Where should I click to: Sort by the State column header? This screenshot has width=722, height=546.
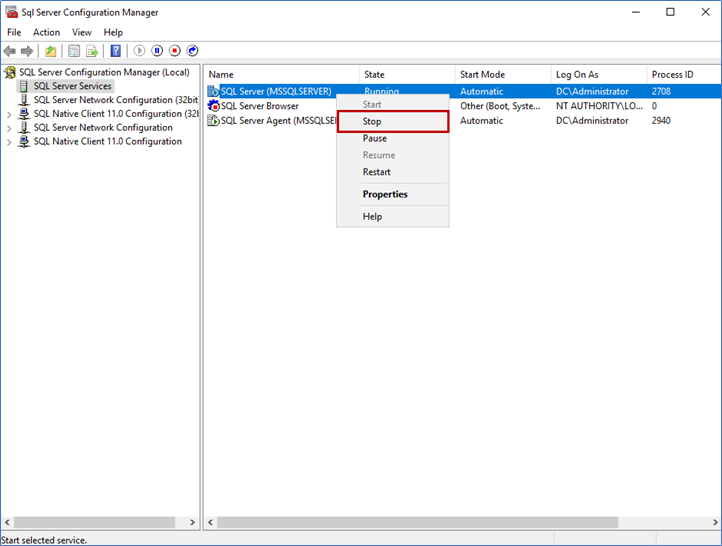point(407,75)
